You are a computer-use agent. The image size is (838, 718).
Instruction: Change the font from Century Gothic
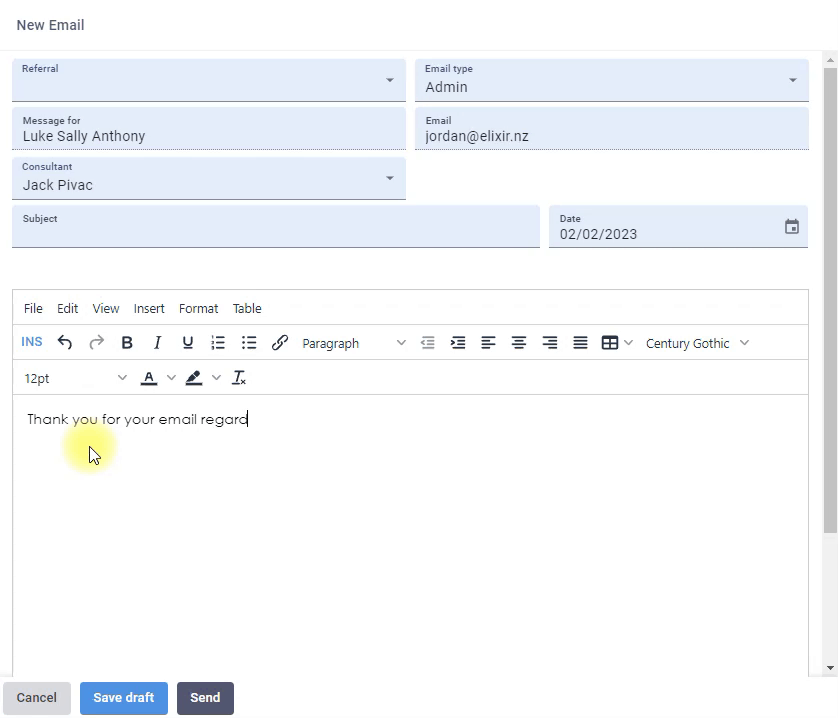[697, 343]
